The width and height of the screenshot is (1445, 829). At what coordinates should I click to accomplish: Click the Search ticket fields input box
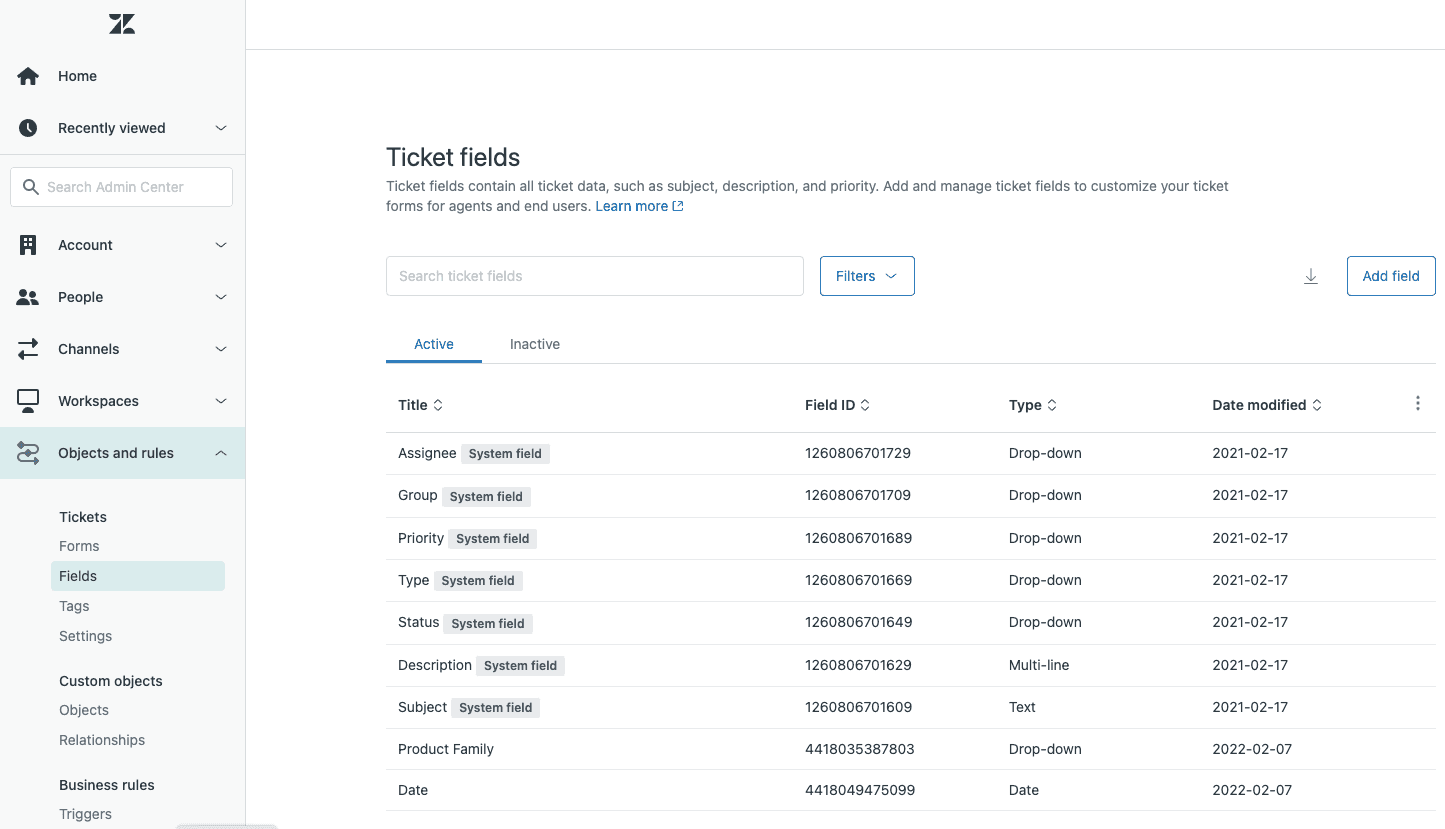point(594,275)
